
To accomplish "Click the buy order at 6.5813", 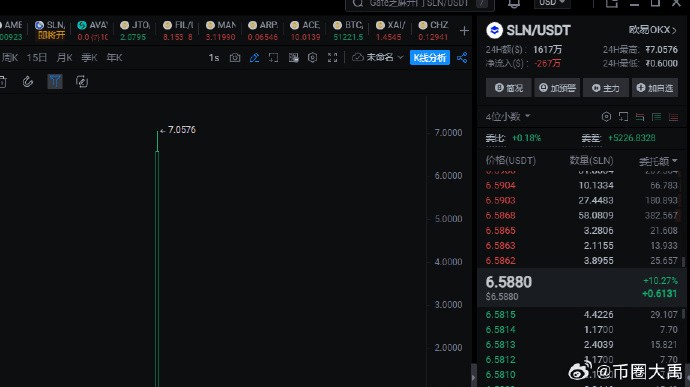I will (581, 345).
